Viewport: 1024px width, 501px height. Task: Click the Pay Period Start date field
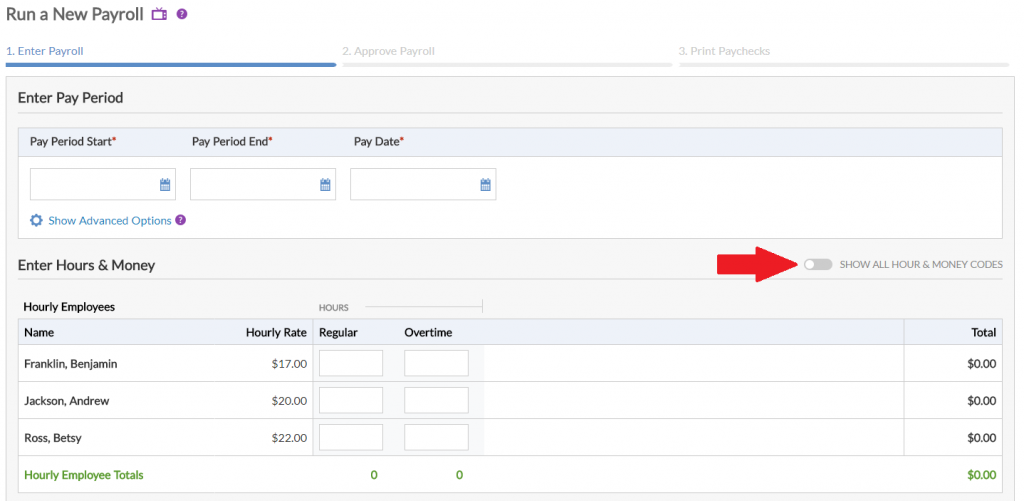pos(93,185)
